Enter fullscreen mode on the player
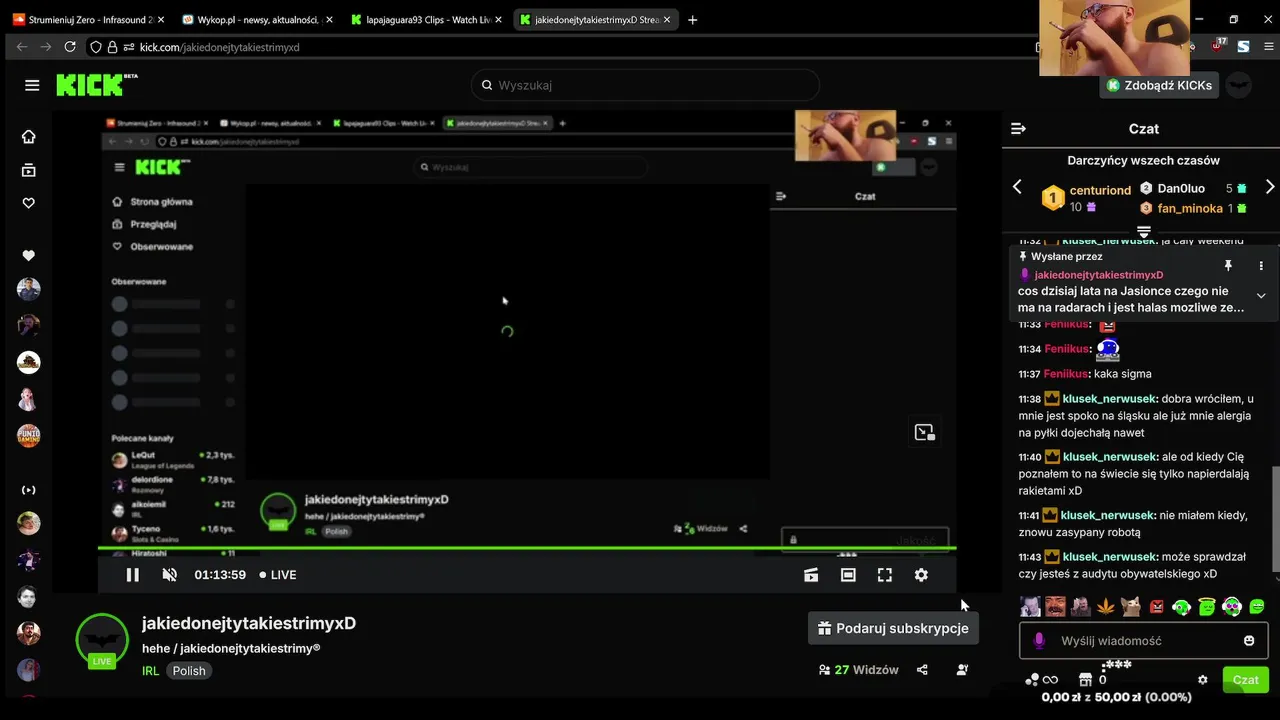 point(885,575)
